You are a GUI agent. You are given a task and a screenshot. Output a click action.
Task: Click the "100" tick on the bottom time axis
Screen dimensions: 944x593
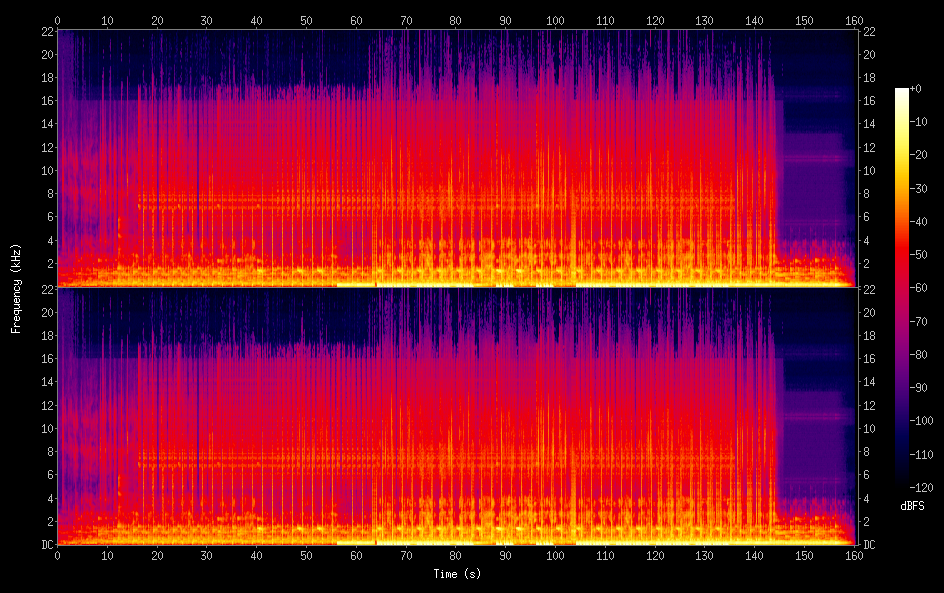[x=555, y=556]
